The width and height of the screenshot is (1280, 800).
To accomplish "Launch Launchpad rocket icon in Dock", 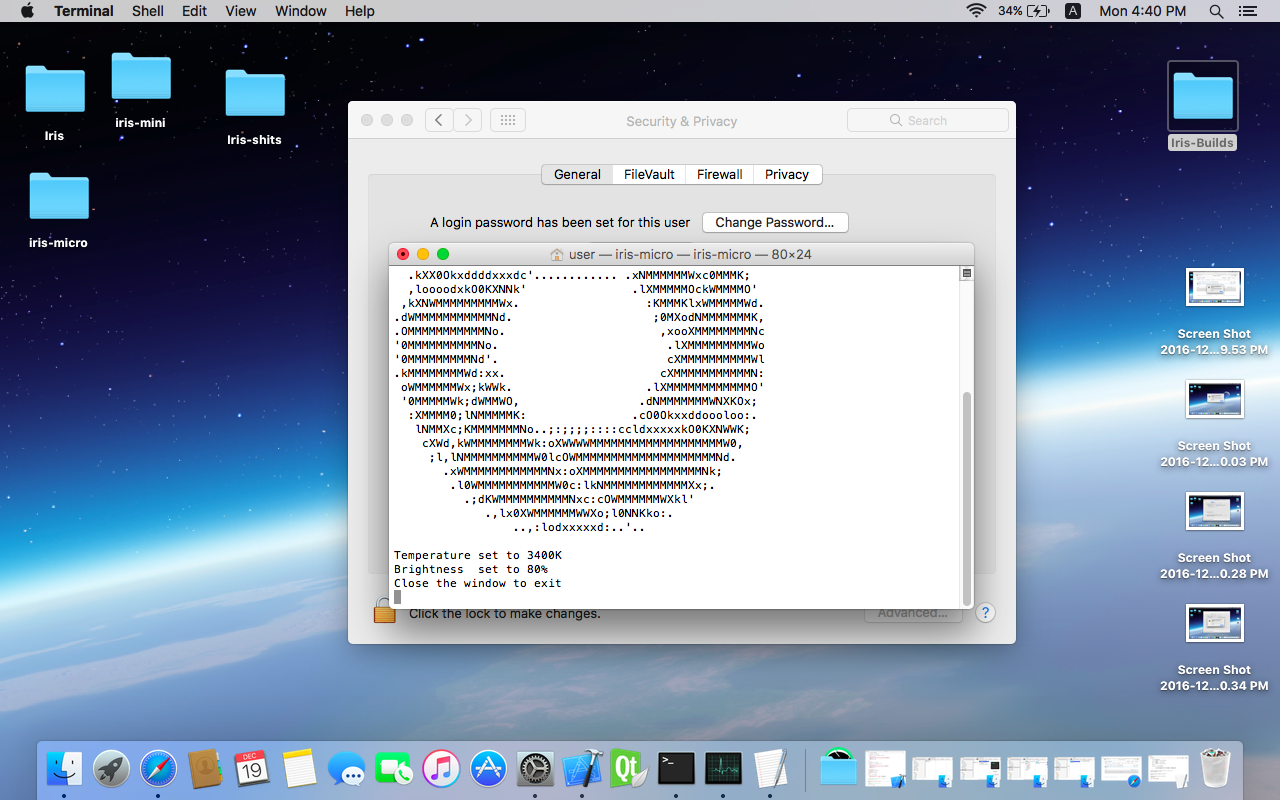I will pyautogui.click(x=111, y=769).
